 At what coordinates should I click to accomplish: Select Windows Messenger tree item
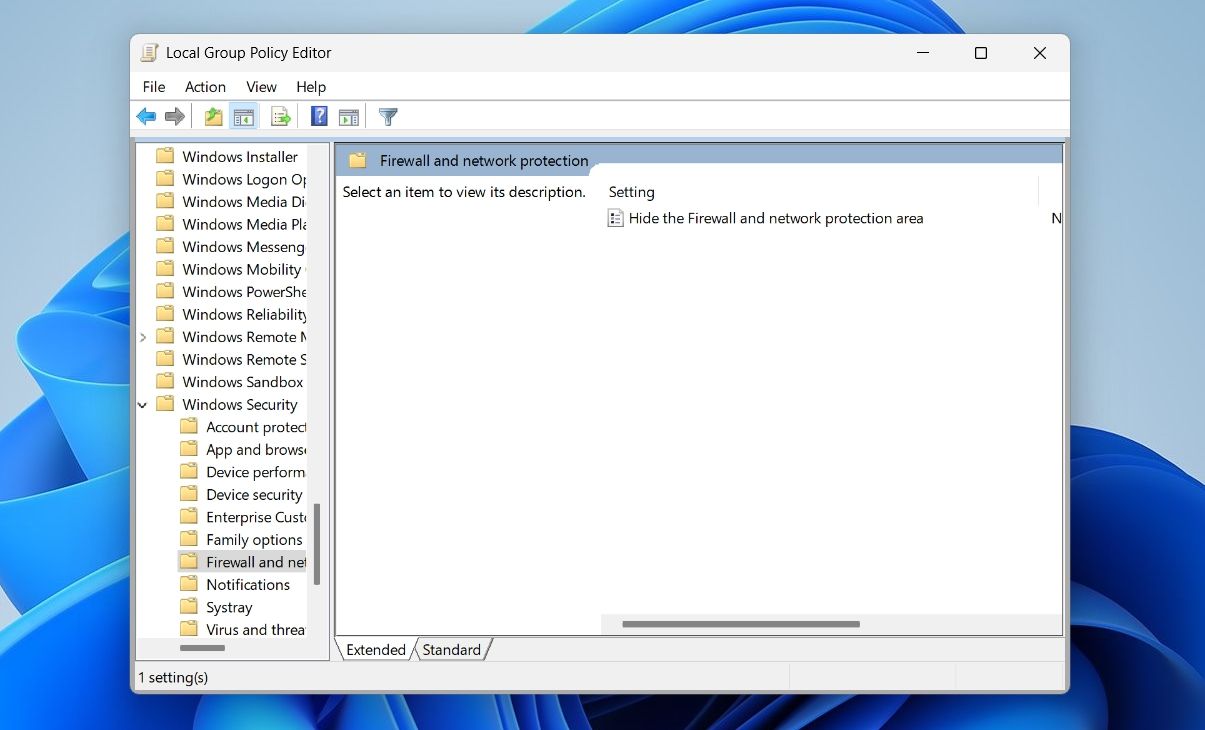pyautogui.click(x=244, y=247)
